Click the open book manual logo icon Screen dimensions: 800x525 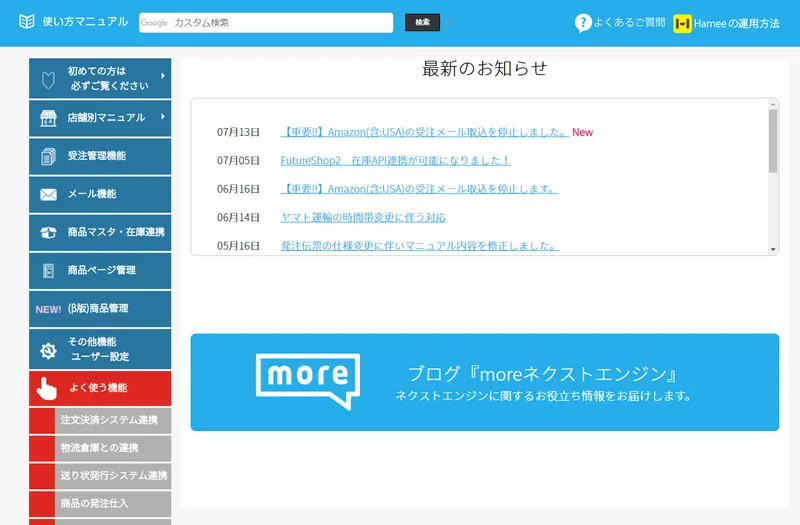pos(27,21)
